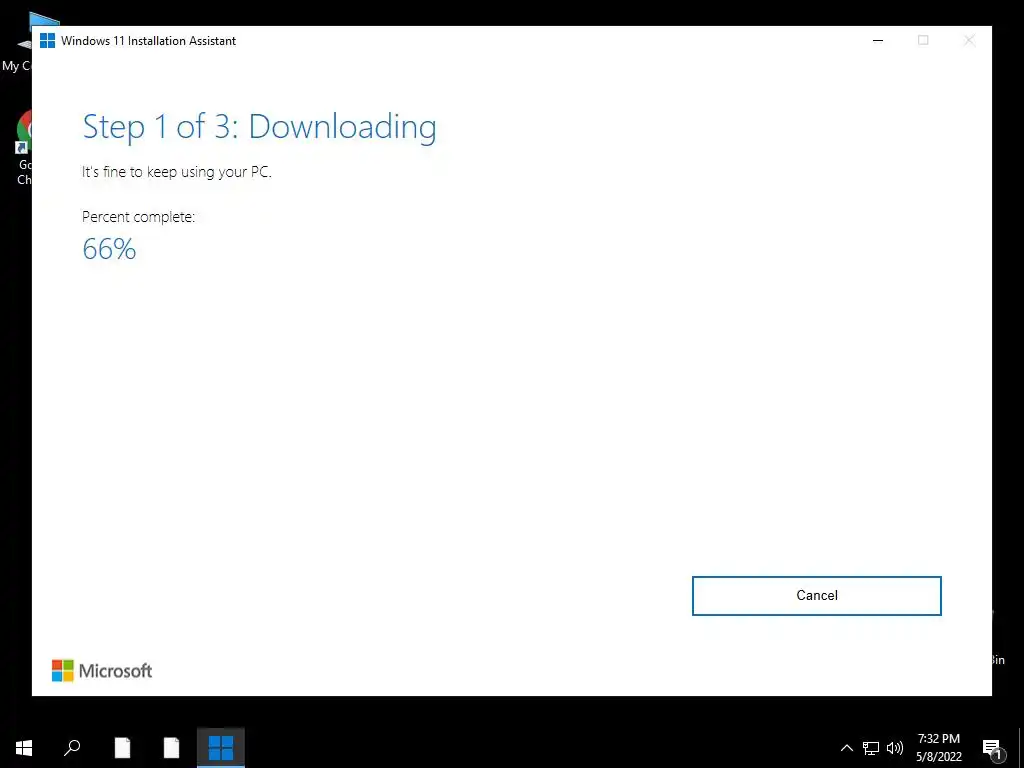Image resolution: width=1024 pixels, height=768 pixels.
Task: Click the 'Step 1 of 3: Downloading' heading
Action: pyautogui.click(x=259, y=127)
